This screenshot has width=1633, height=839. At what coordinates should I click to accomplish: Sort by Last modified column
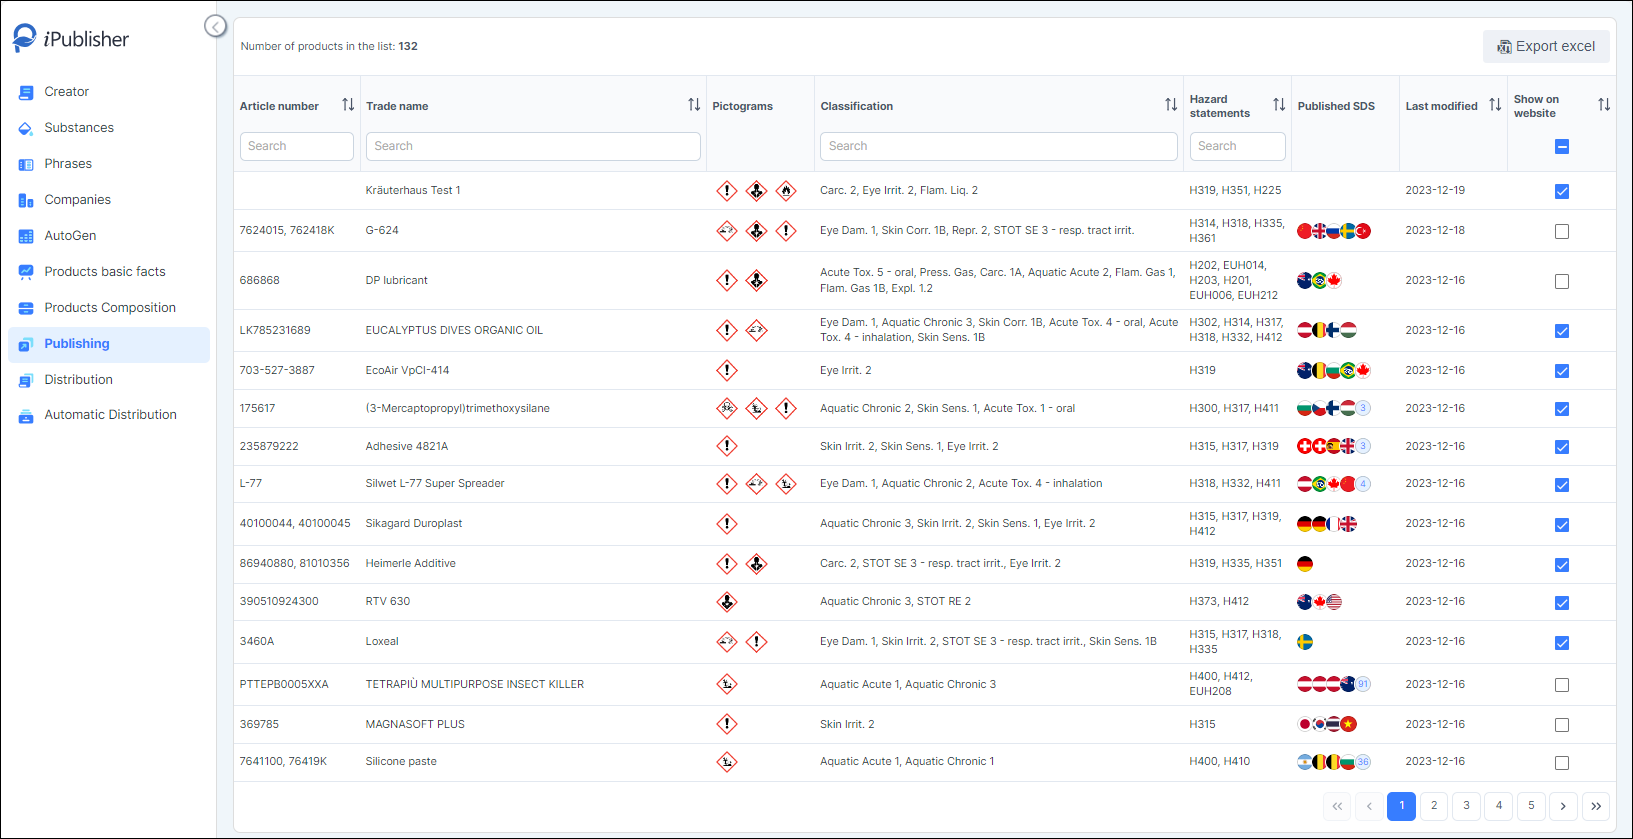click(1495, 105)
